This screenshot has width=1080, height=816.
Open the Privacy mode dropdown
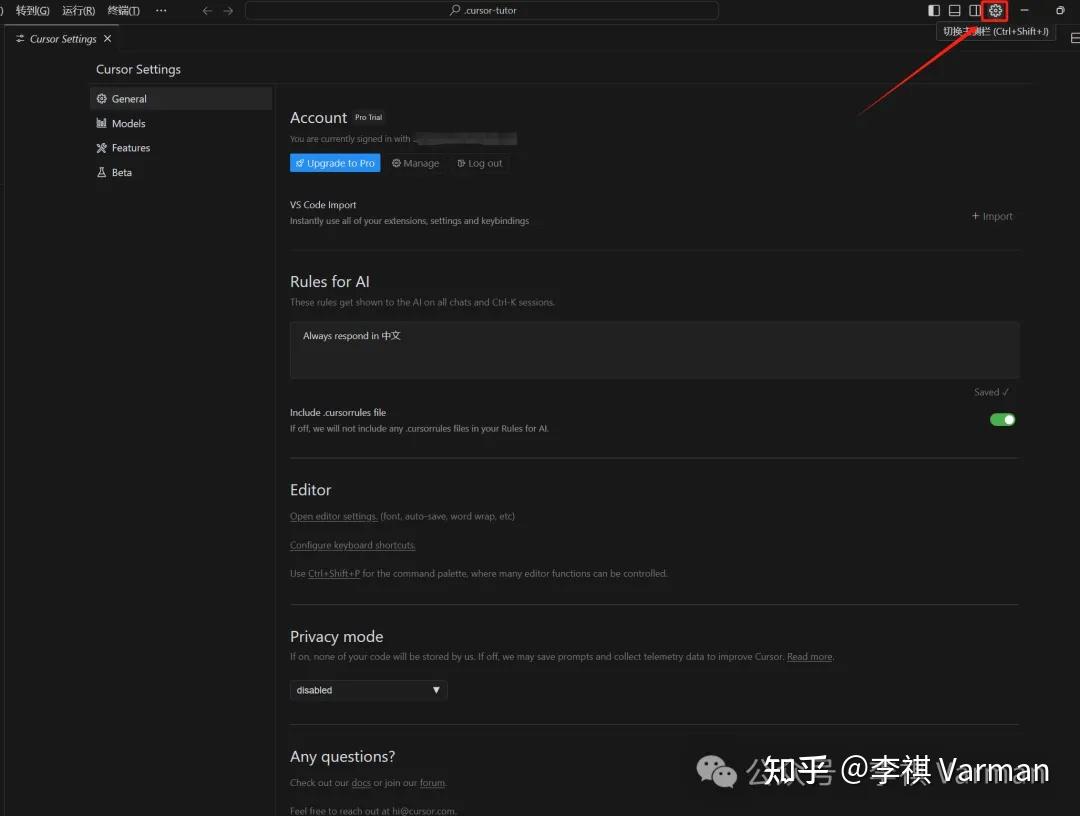coord(368,690)
